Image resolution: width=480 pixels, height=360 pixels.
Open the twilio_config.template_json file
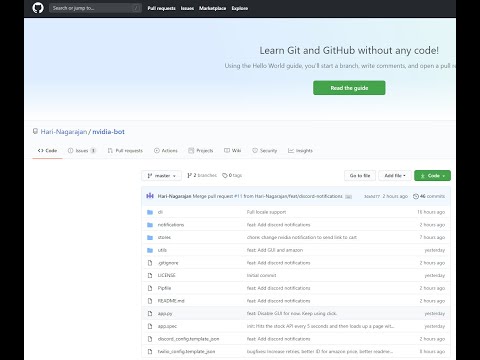point(186,351)
